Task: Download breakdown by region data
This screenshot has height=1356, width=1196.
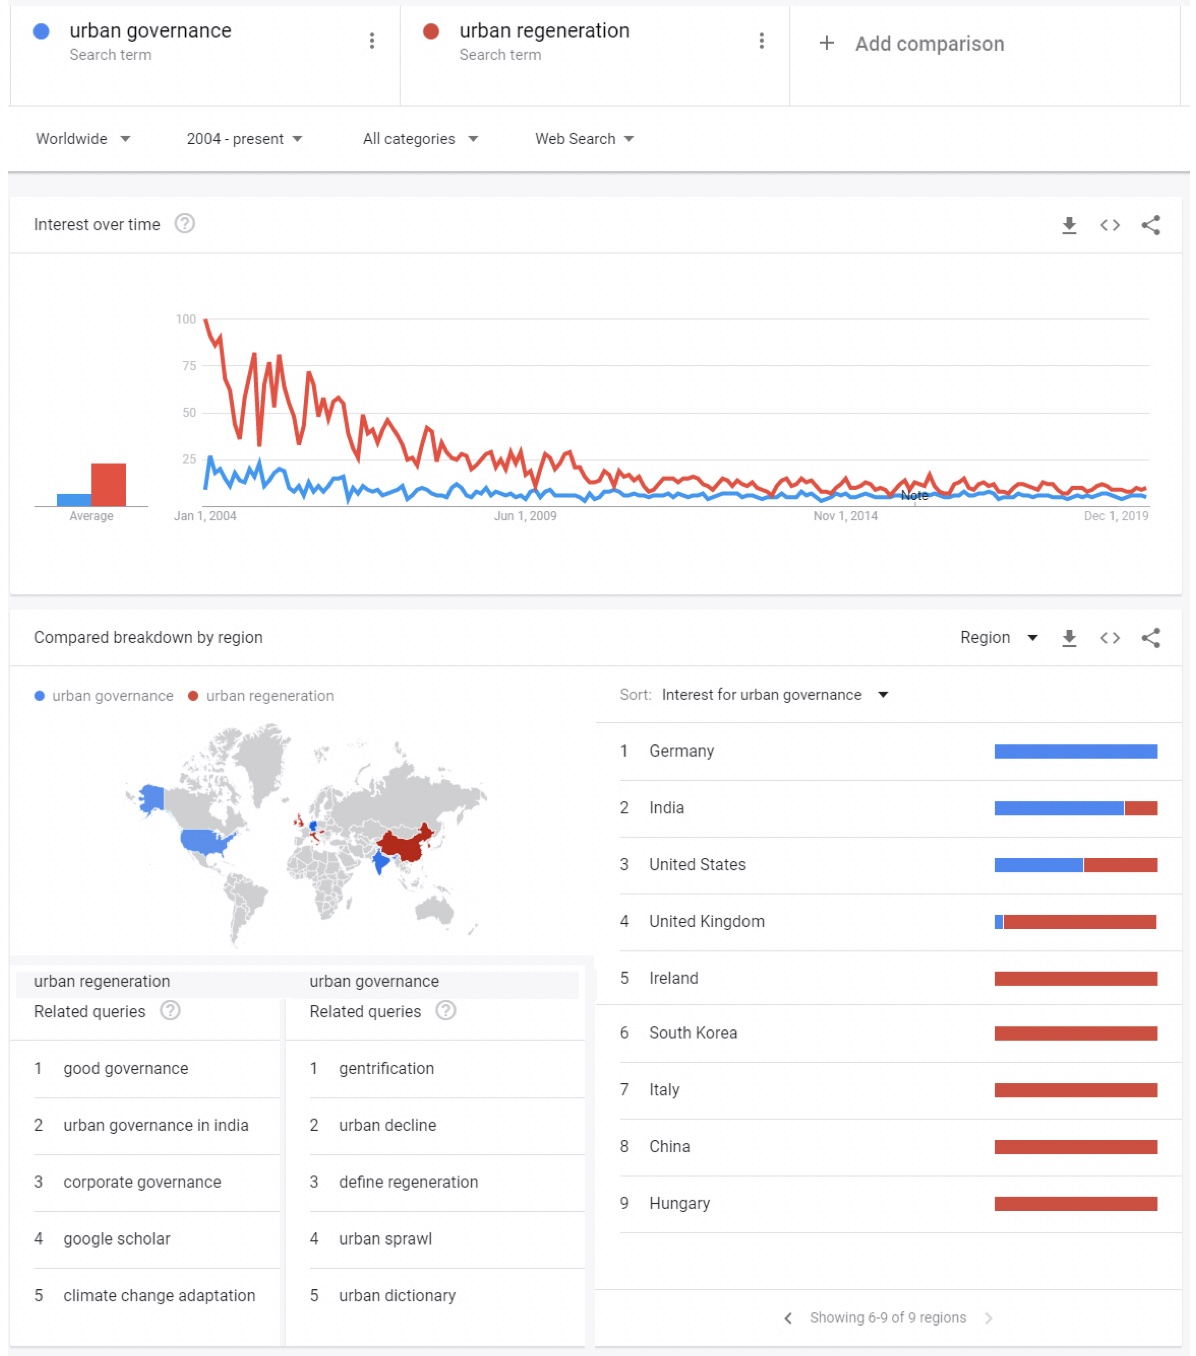Action: [x=1069, y=638]
